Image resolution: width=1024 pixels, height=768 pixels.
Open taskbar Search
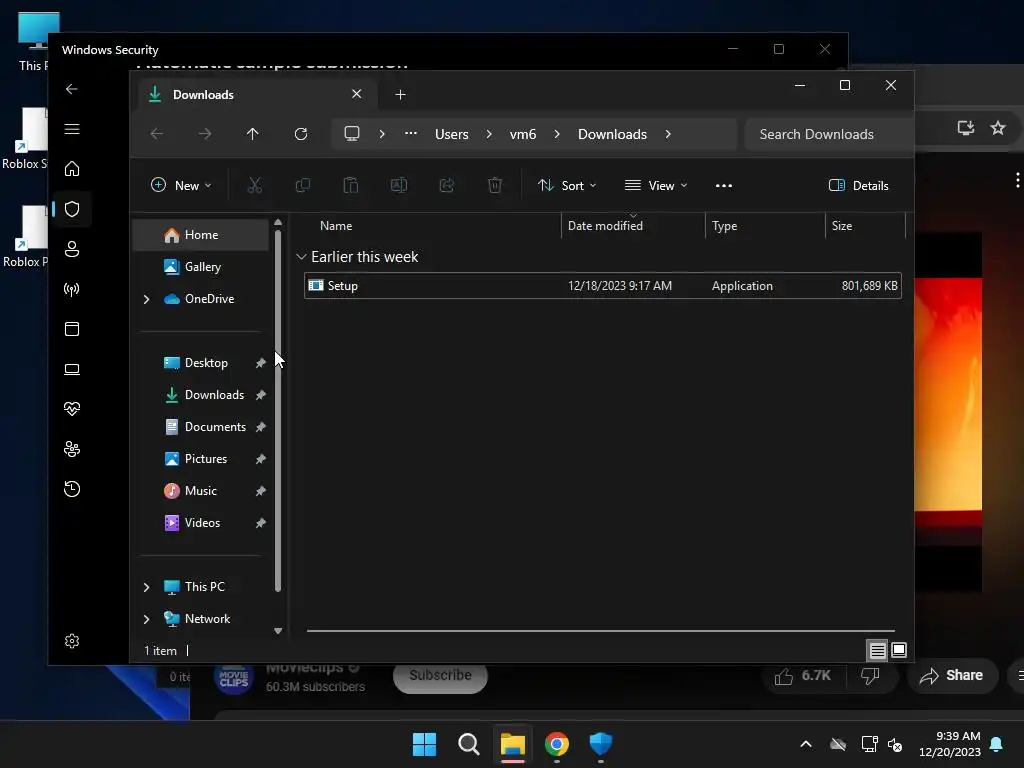(x=468, y=744)
